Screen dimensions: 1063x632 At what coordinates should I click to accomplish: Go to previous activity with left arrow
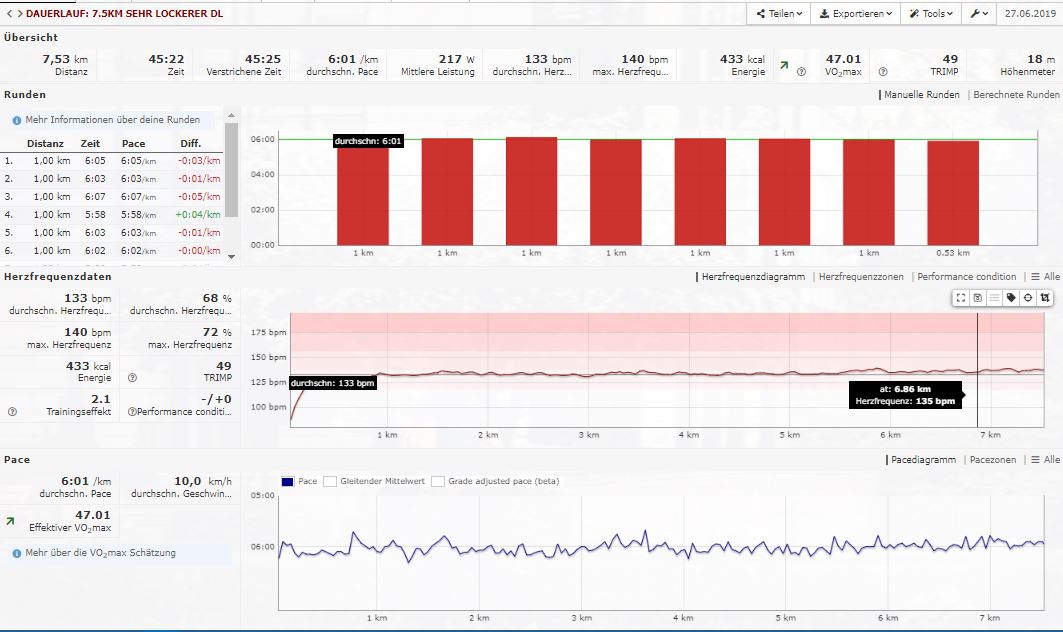[x=8, y=14]
